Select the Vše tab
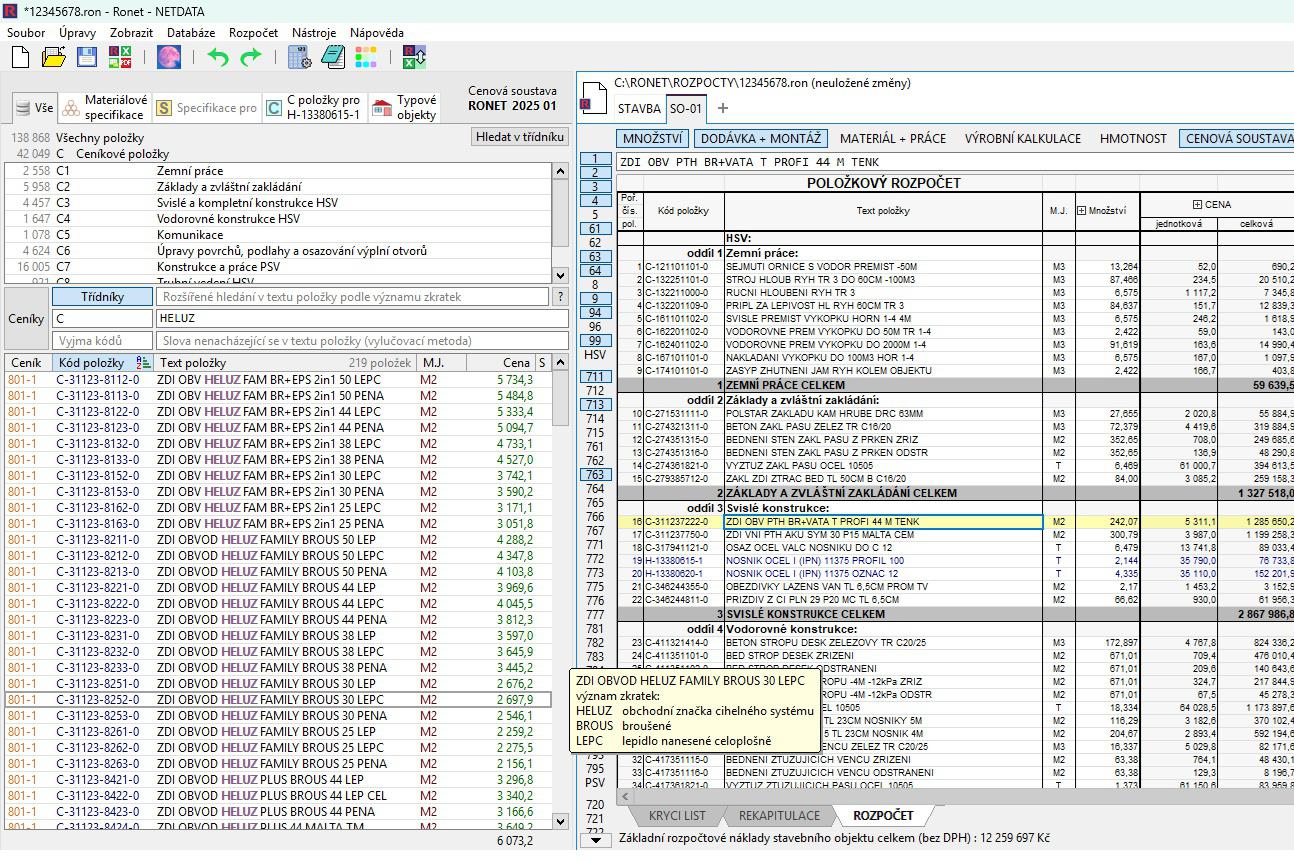This screenshot has height=862, width=1294. (34, 108)
